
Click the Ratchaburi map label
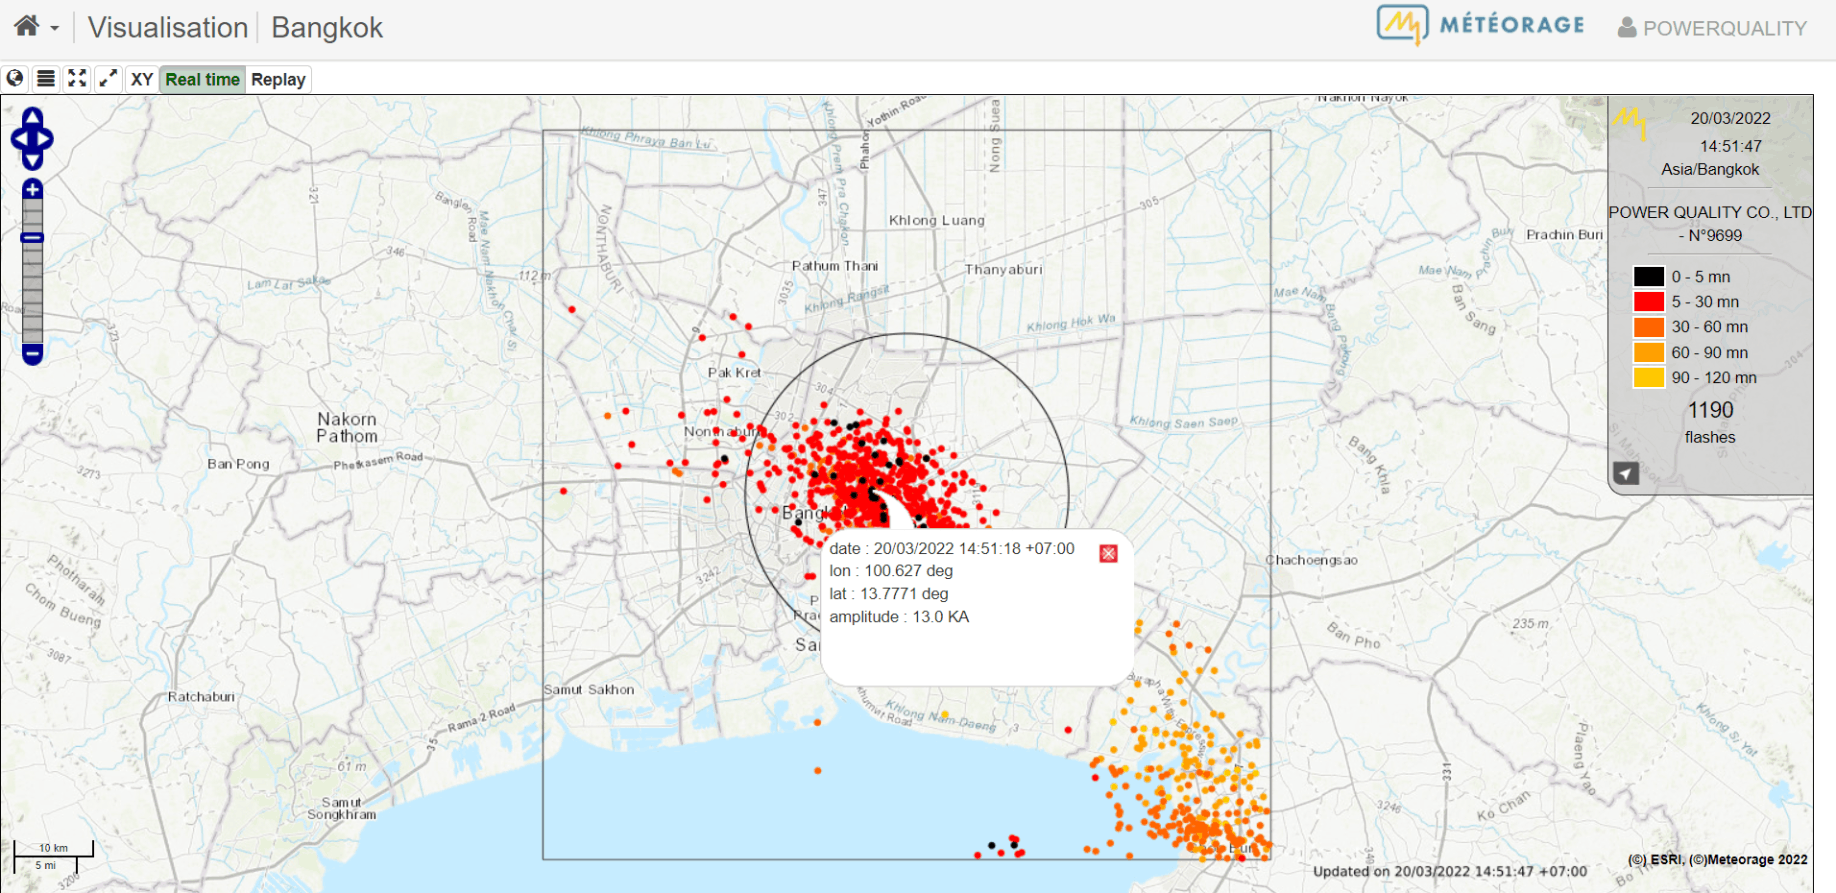(x=201, y=697)
